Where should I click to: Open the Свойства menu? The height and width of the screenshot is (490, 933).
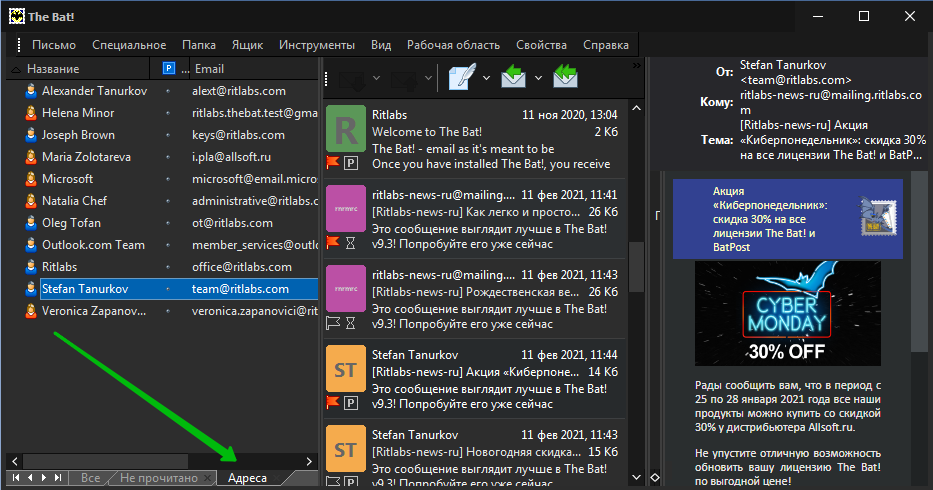[541, 45]
